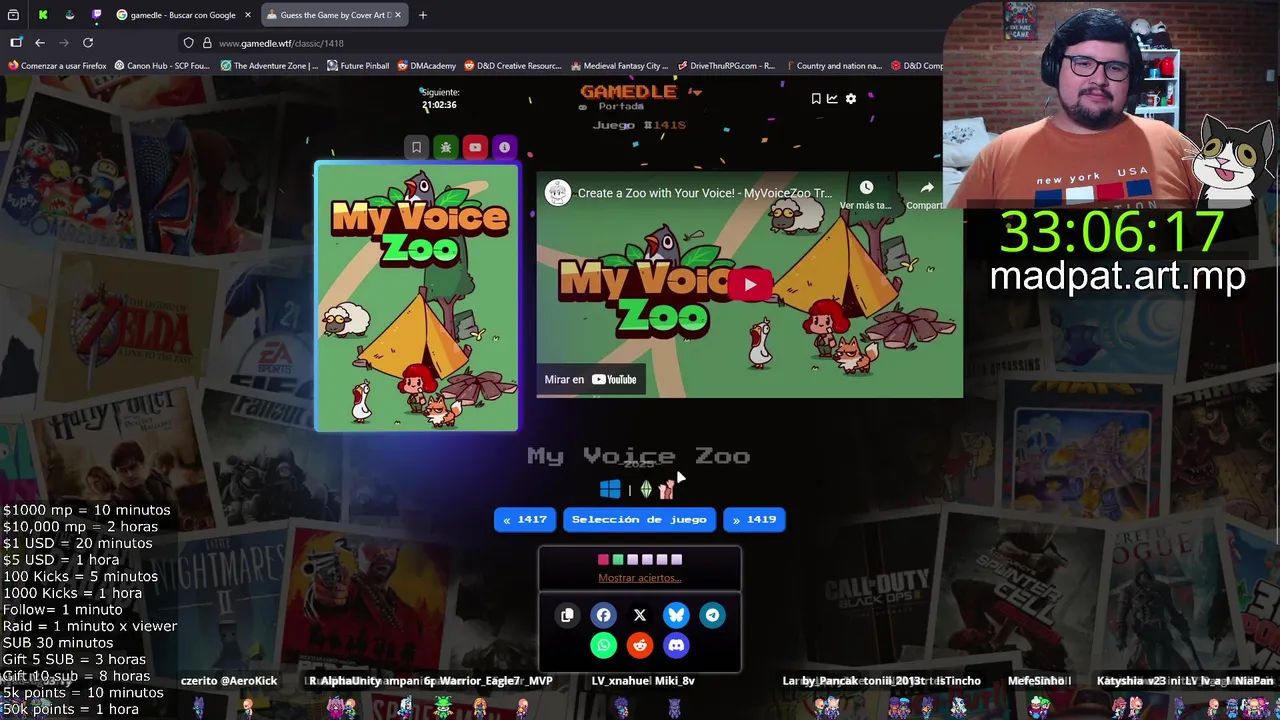Click the browser back arrow

click(40, 43)
